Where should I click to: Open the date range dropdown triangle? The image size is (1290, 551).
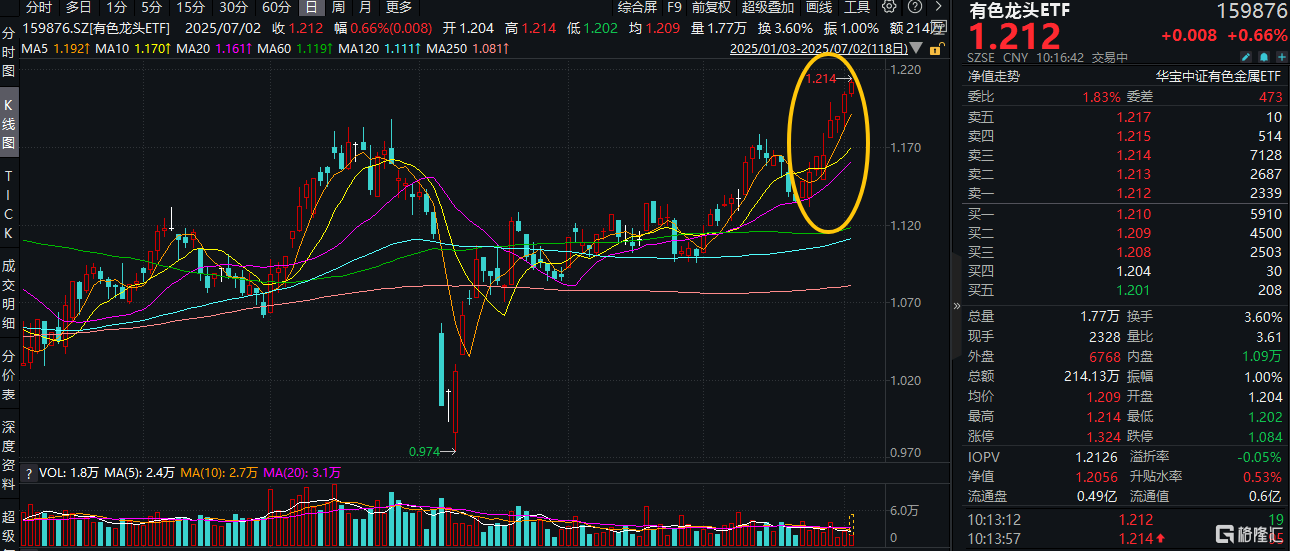pyautogui.click(x=918, y=47)
